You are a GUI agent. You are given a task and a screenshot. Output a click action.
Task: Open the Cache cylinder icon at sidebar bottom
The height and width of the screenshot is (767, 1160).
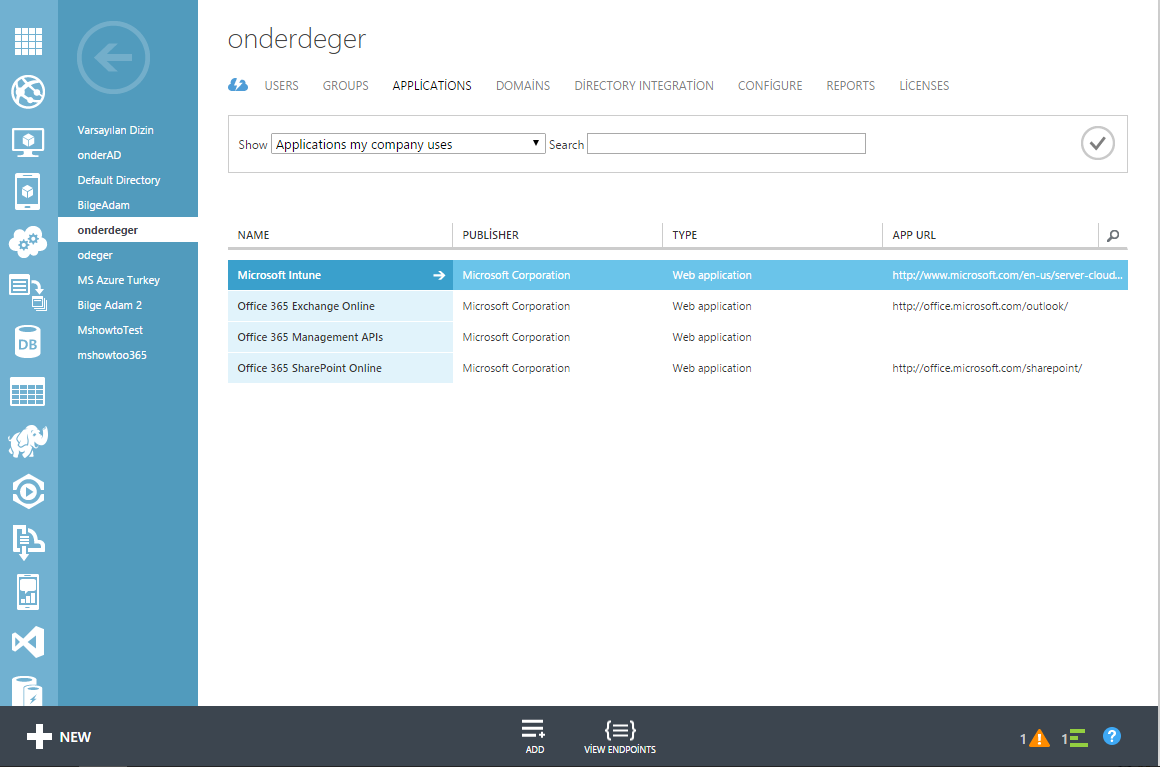click(28, 691)
